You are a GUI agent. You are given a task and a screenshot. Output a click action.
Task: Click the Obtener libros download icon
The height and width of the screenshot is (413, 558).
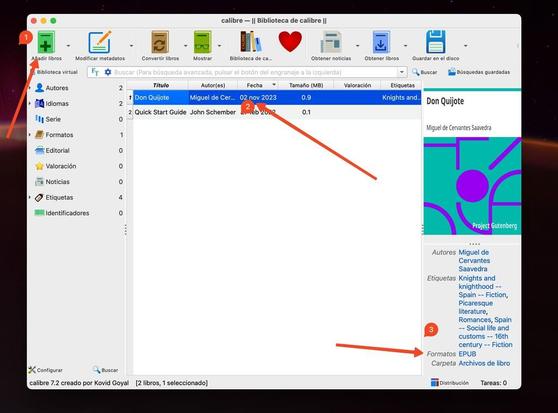[x=381, y=42]
